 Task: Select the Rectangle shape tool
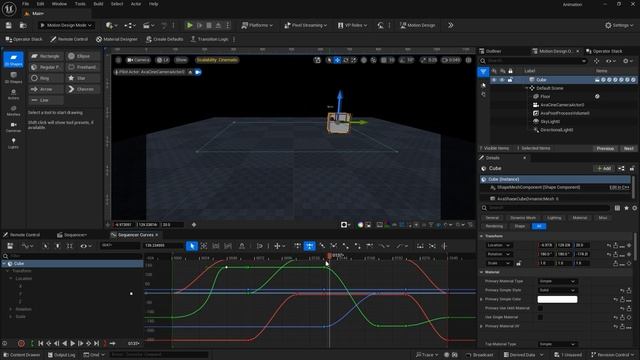pos(46,56)
